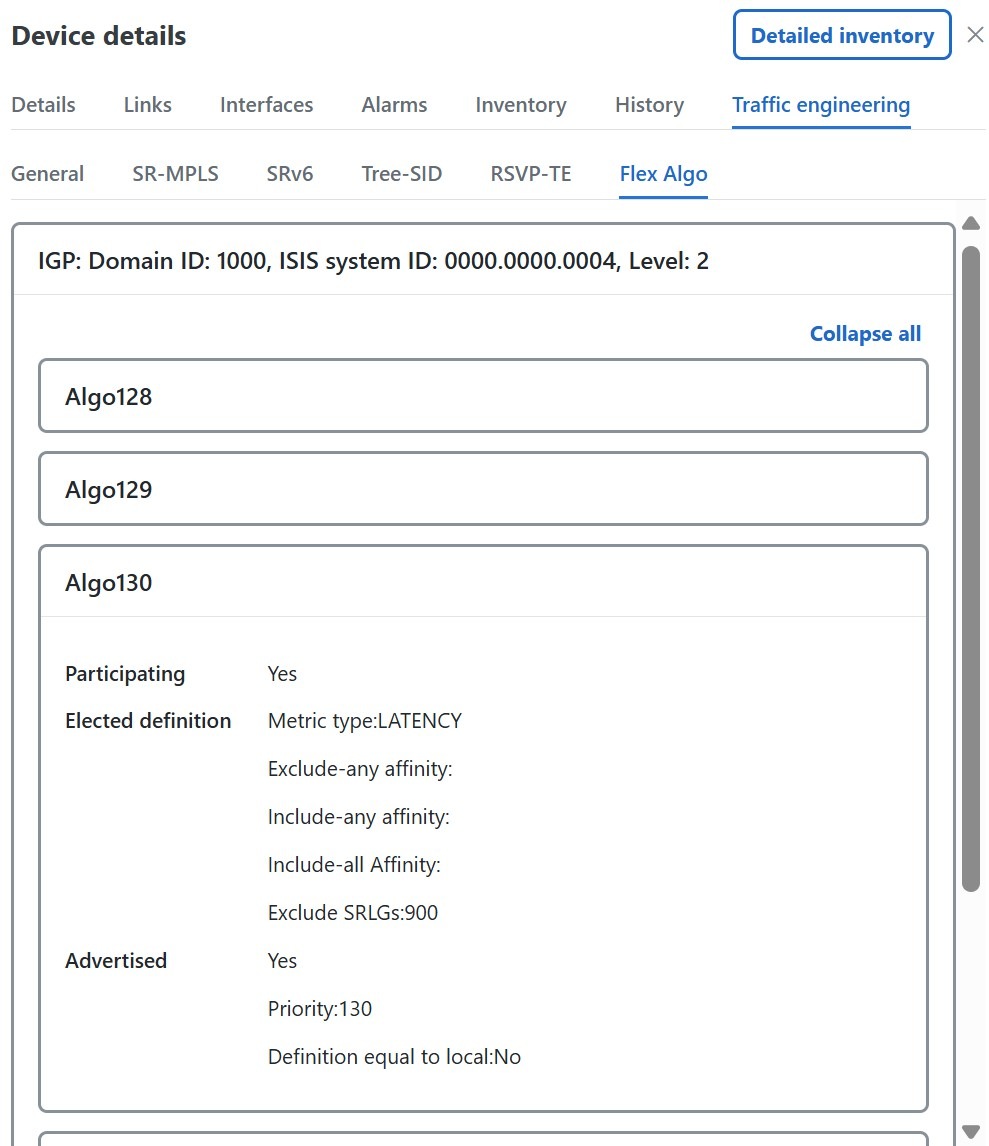Open the General sub-tab

47,173
